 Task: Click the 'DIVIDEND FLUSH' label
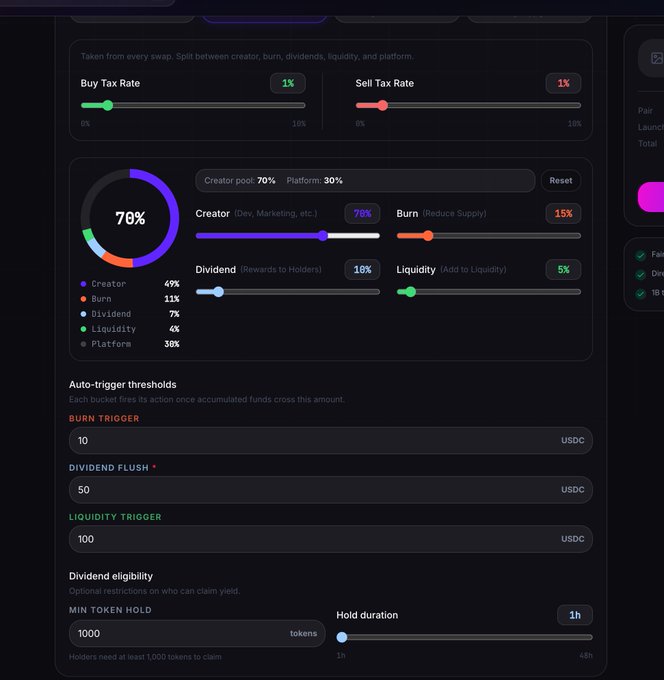(109, 468)
